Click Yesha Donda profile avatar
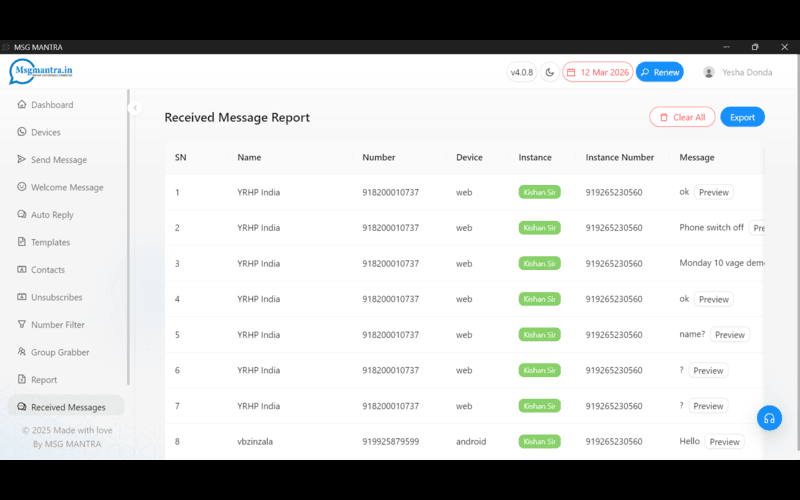 tap(709, 72)
